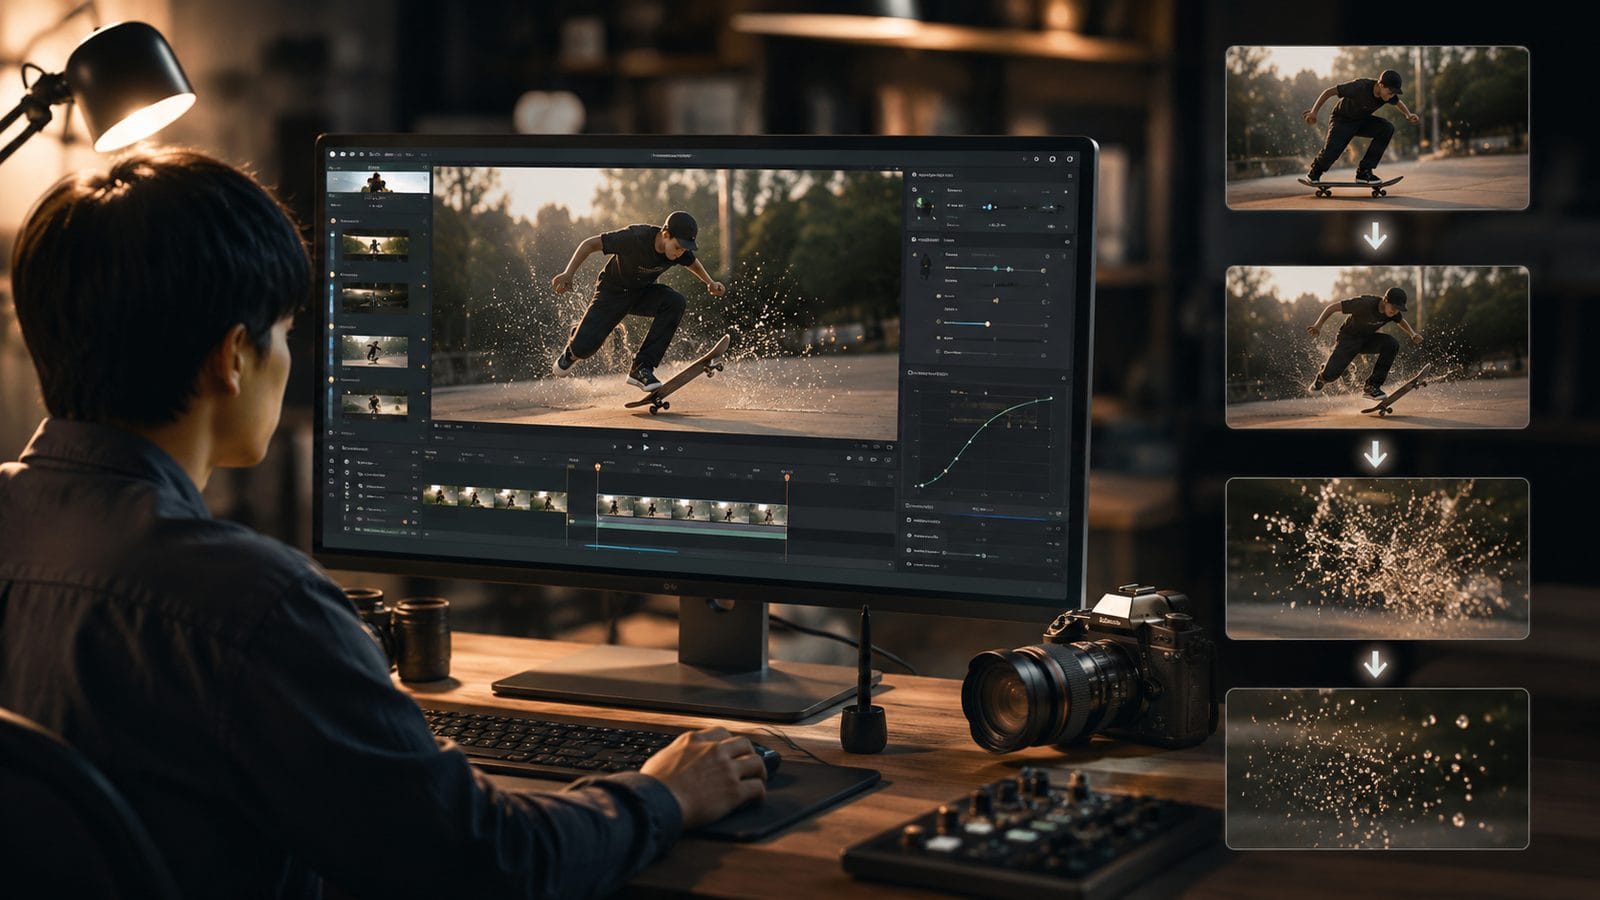Click the blue waveform line at timeline bottom
This screenshot has width=1600, height=900.
(x=631, y=549)
